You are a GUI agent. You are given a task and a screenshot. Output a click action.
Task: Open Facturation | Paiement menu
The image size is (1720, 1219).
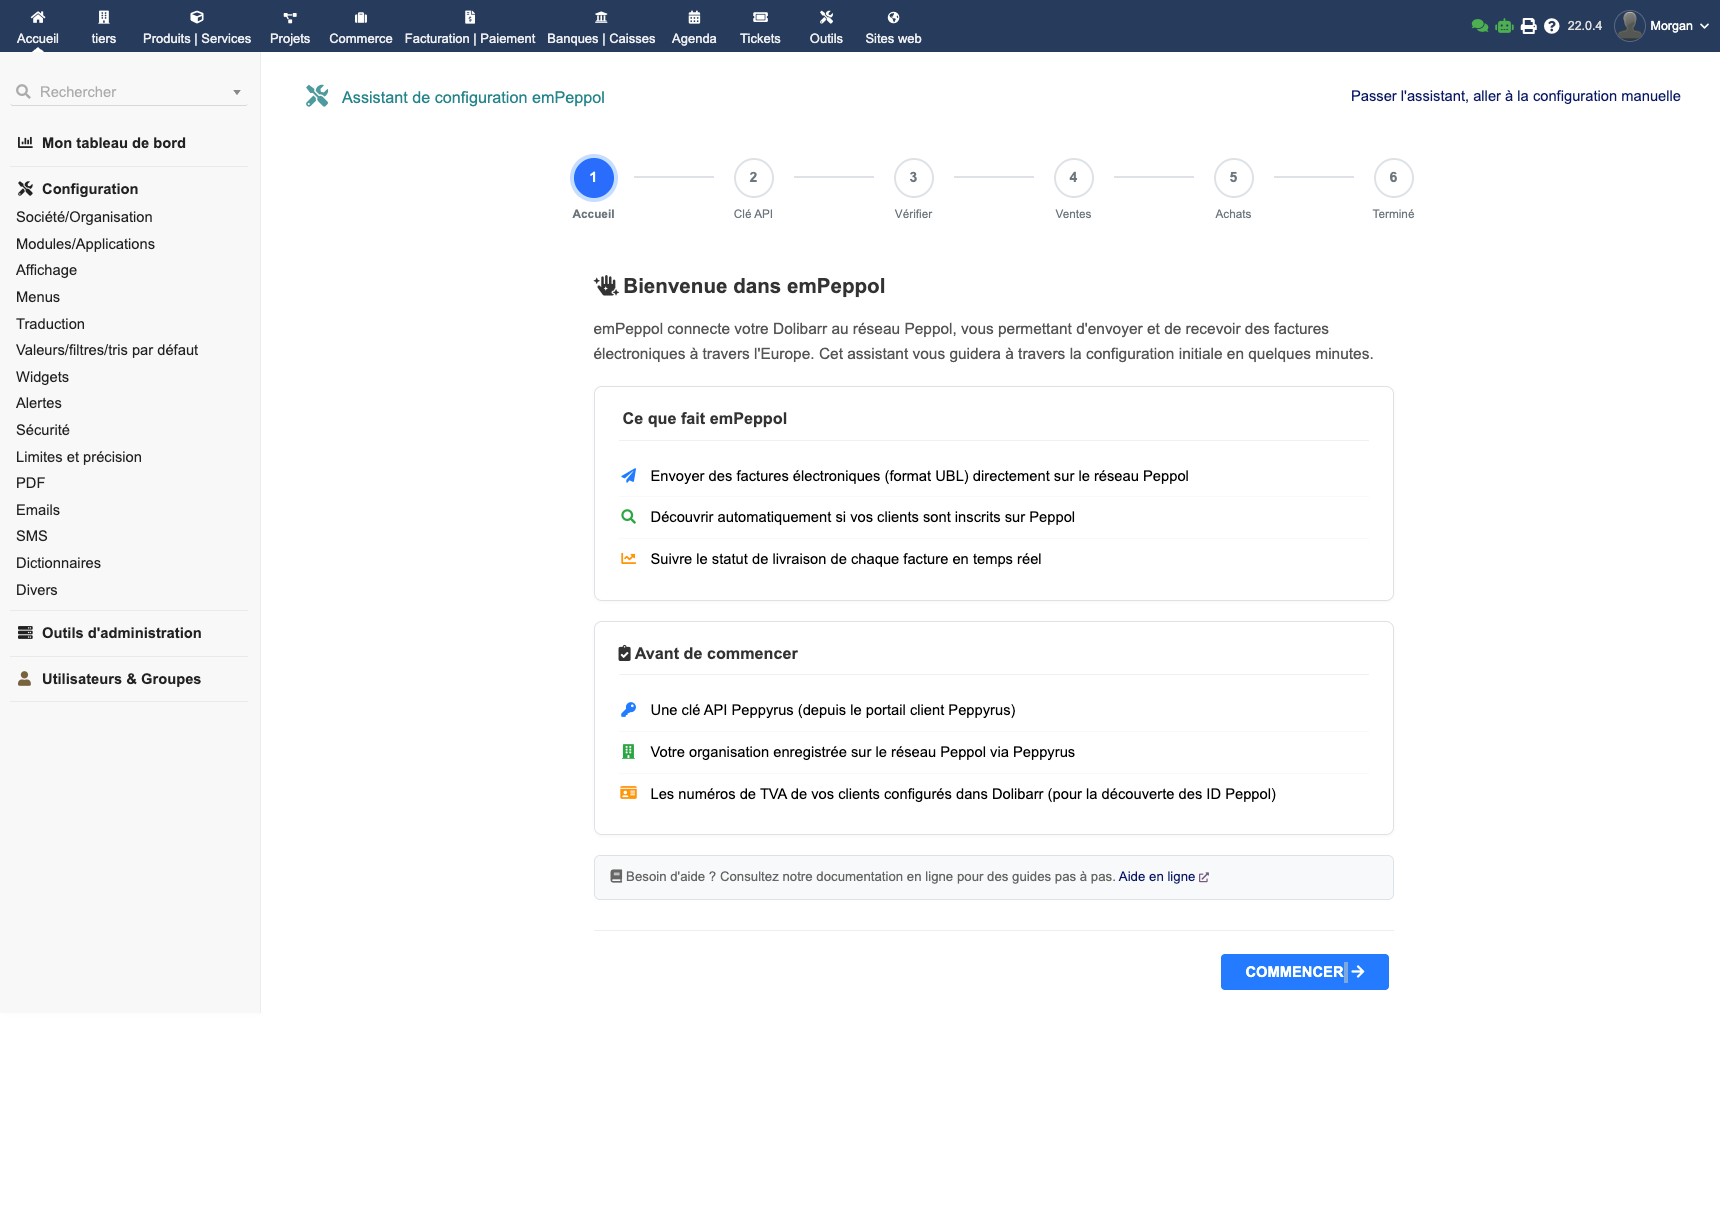point(470,27)
